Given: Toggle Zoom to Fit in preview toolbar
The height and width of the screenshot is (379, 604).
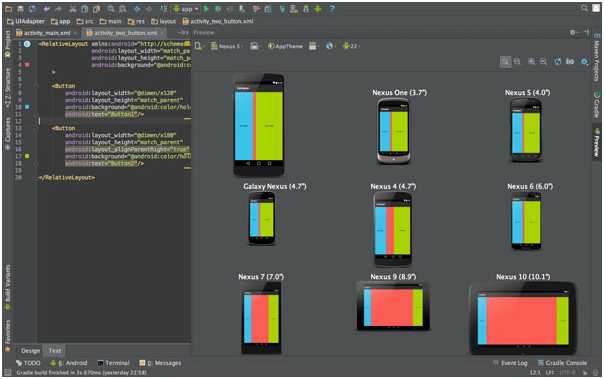Looking at the screenshot, I should [505, 61].
